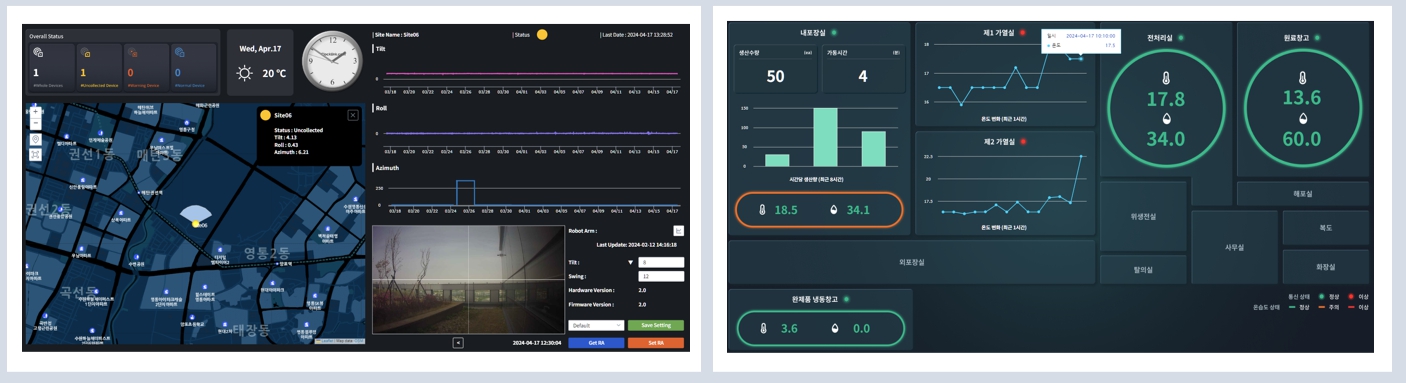Click the production count value 50
The height and width of the screenshot is (383, 1406).
[775, 77]
